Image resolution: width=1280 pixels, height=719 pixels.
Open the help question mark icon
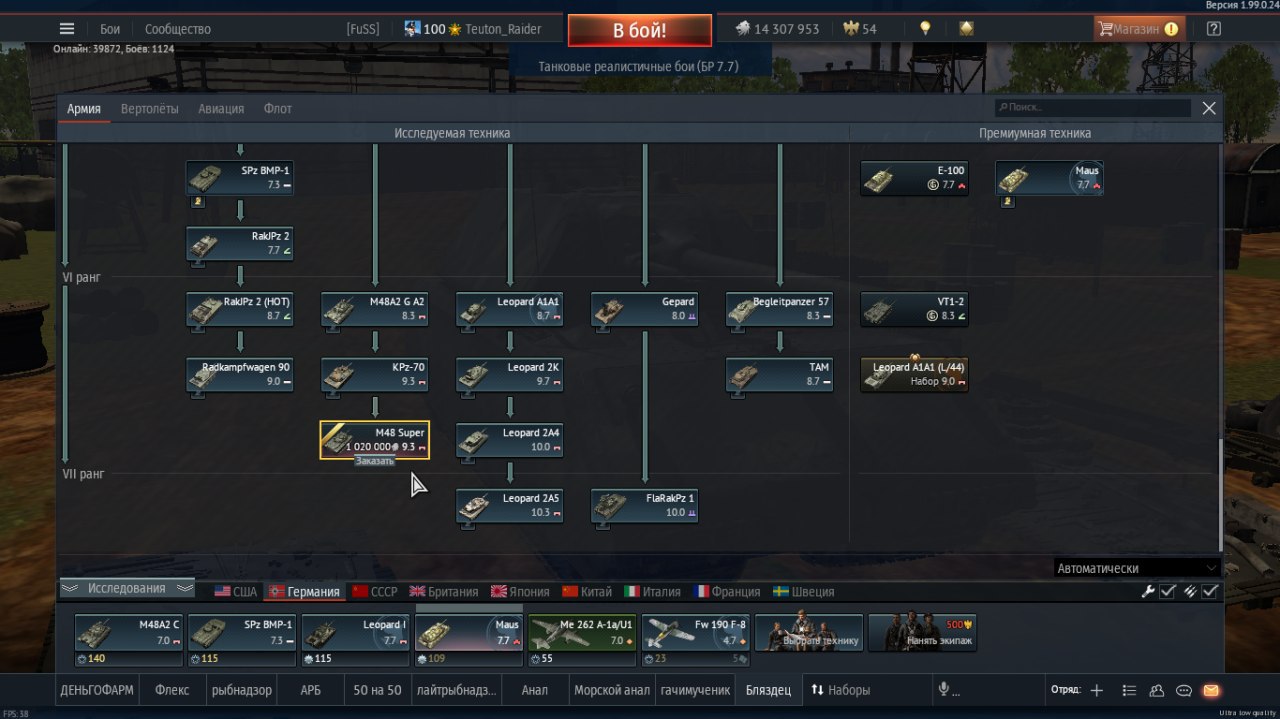1213,29
